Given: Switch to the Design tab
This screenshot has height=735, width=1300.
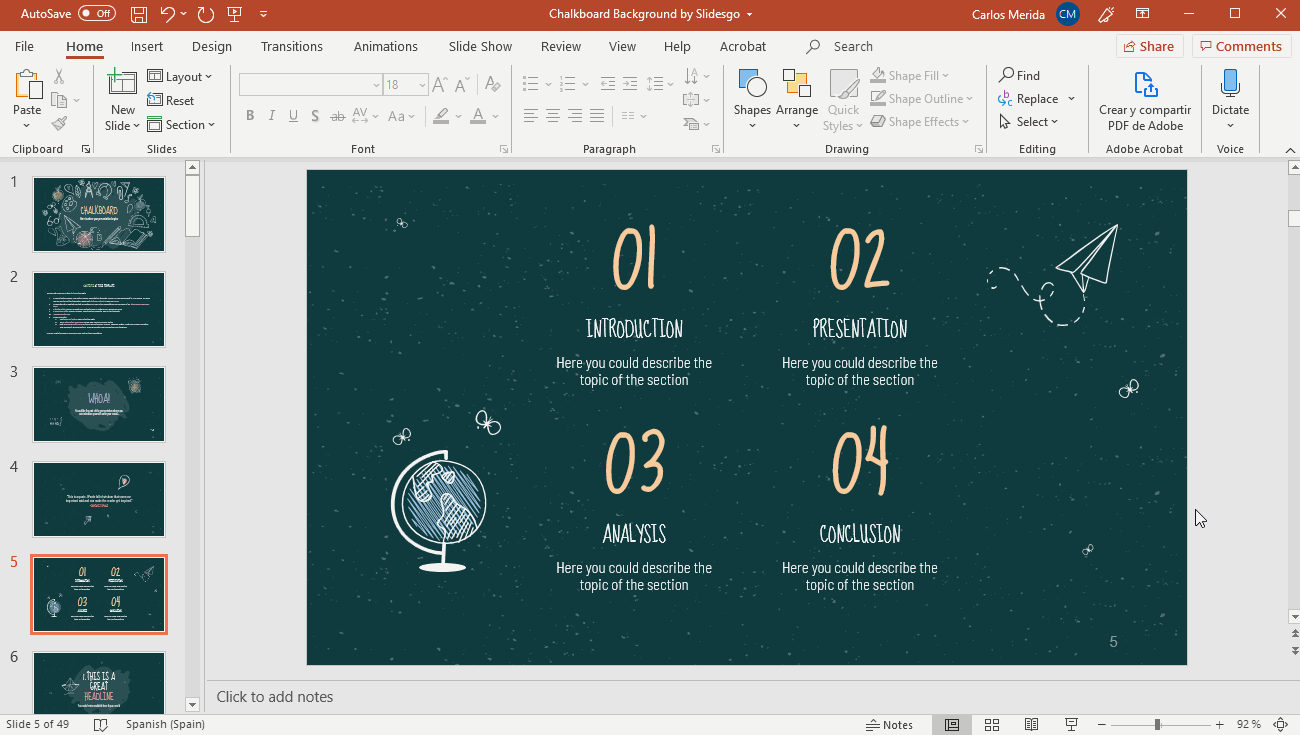Looking at the screenshot, I should coord(212,46).
